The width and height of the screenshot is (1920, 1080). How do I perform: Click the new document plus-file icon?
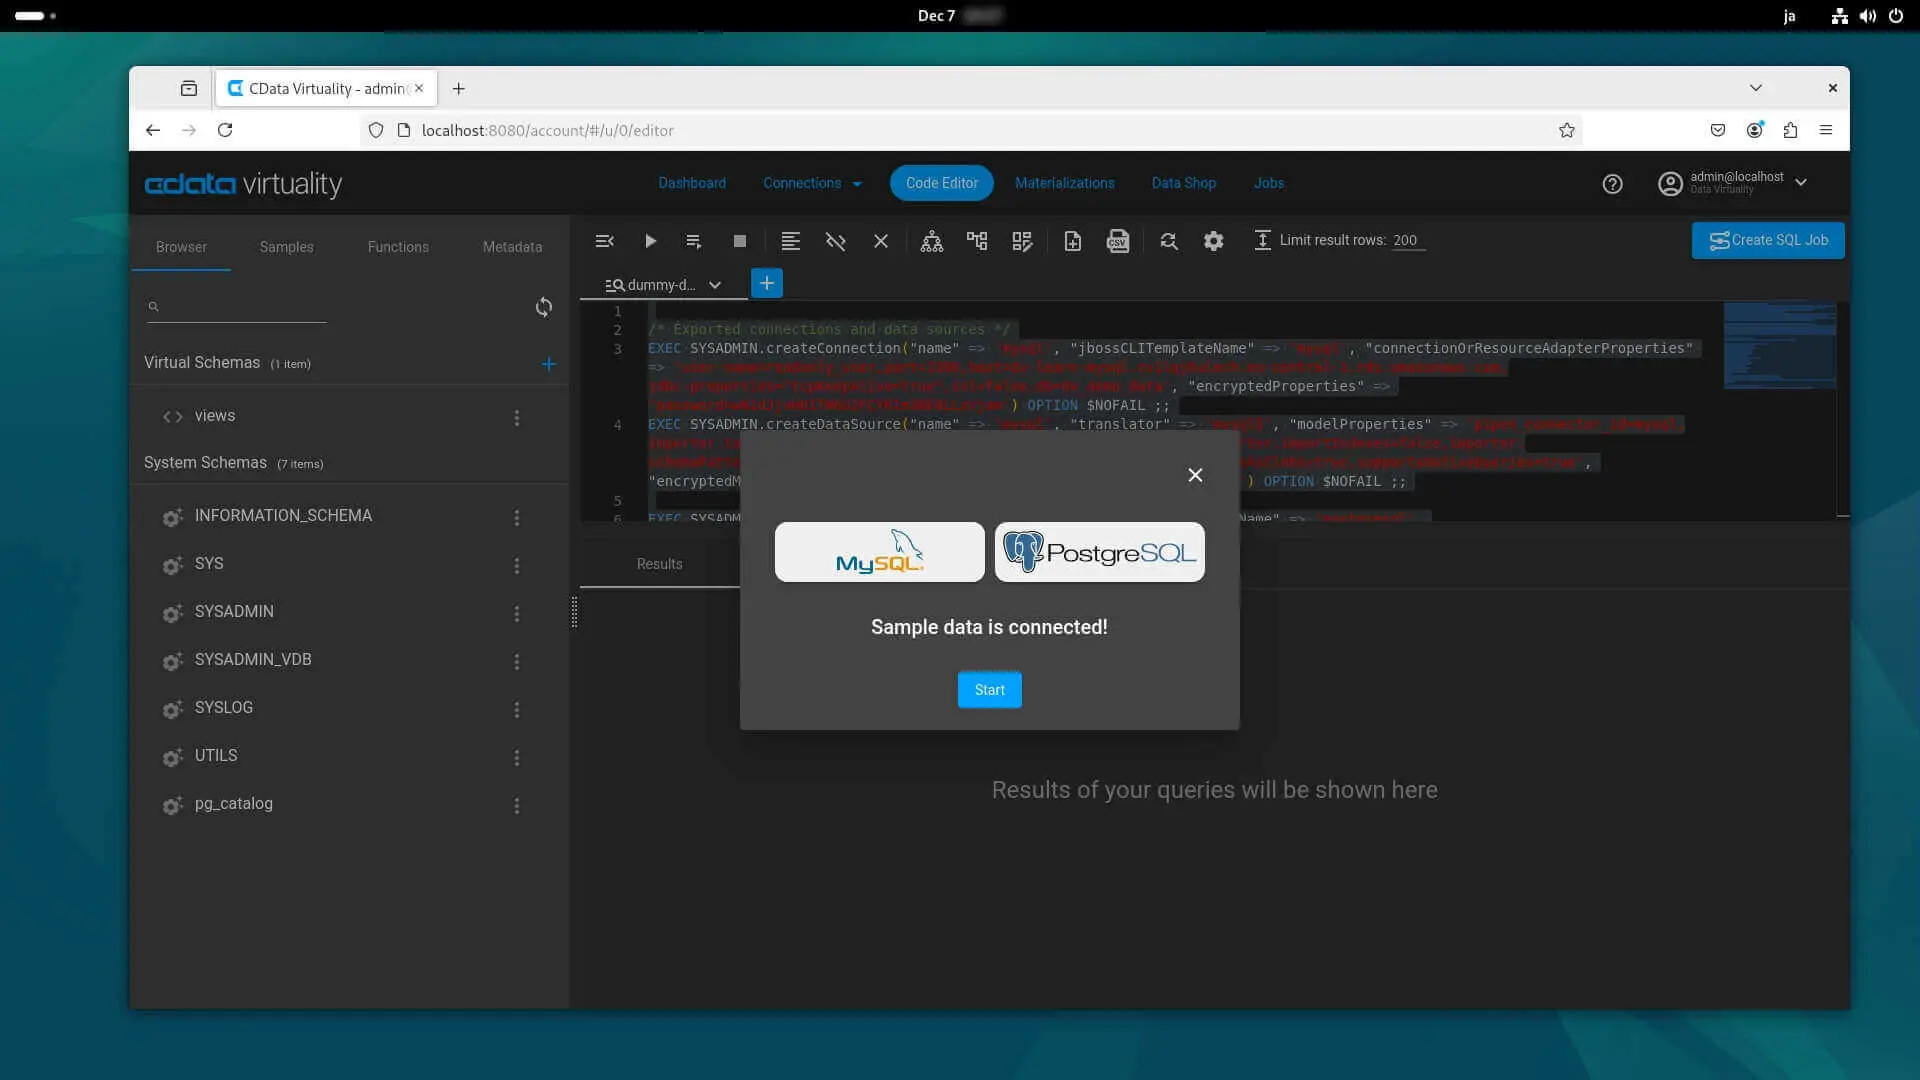(x=1072, y=241)
